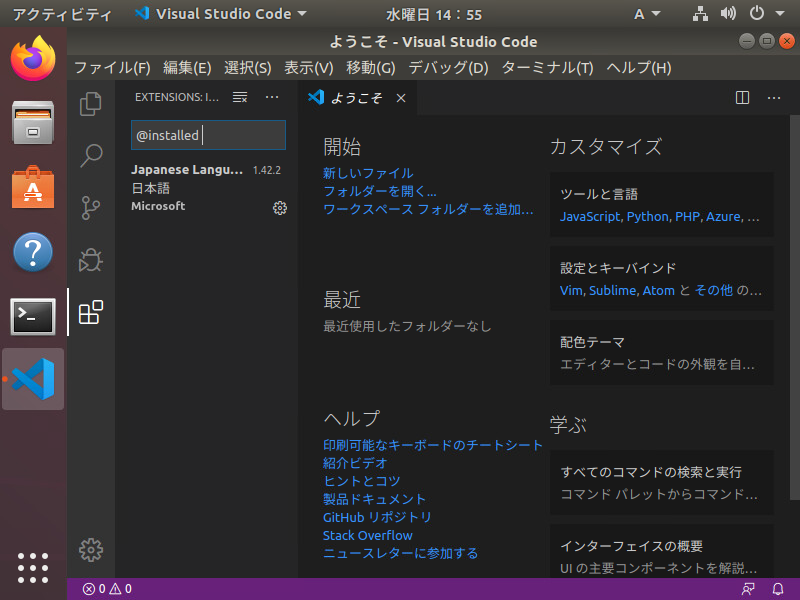Open the 製品ドキュメント link

[x=374, y=499]
